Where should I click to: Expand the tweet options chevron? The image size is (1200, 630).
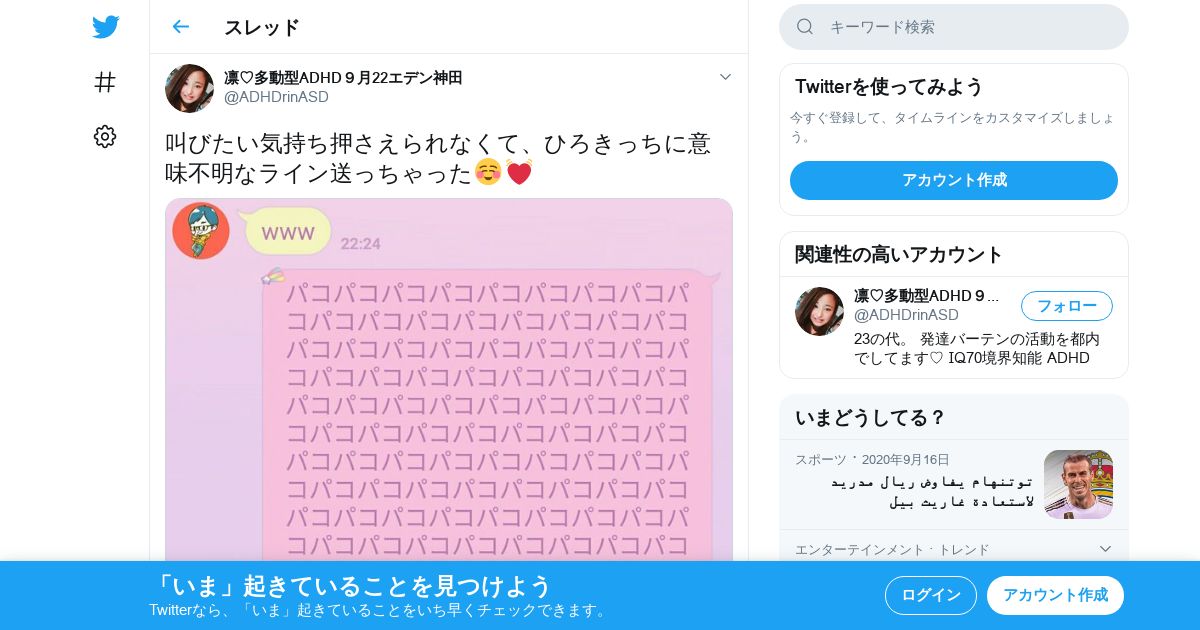tap(726, 77)
